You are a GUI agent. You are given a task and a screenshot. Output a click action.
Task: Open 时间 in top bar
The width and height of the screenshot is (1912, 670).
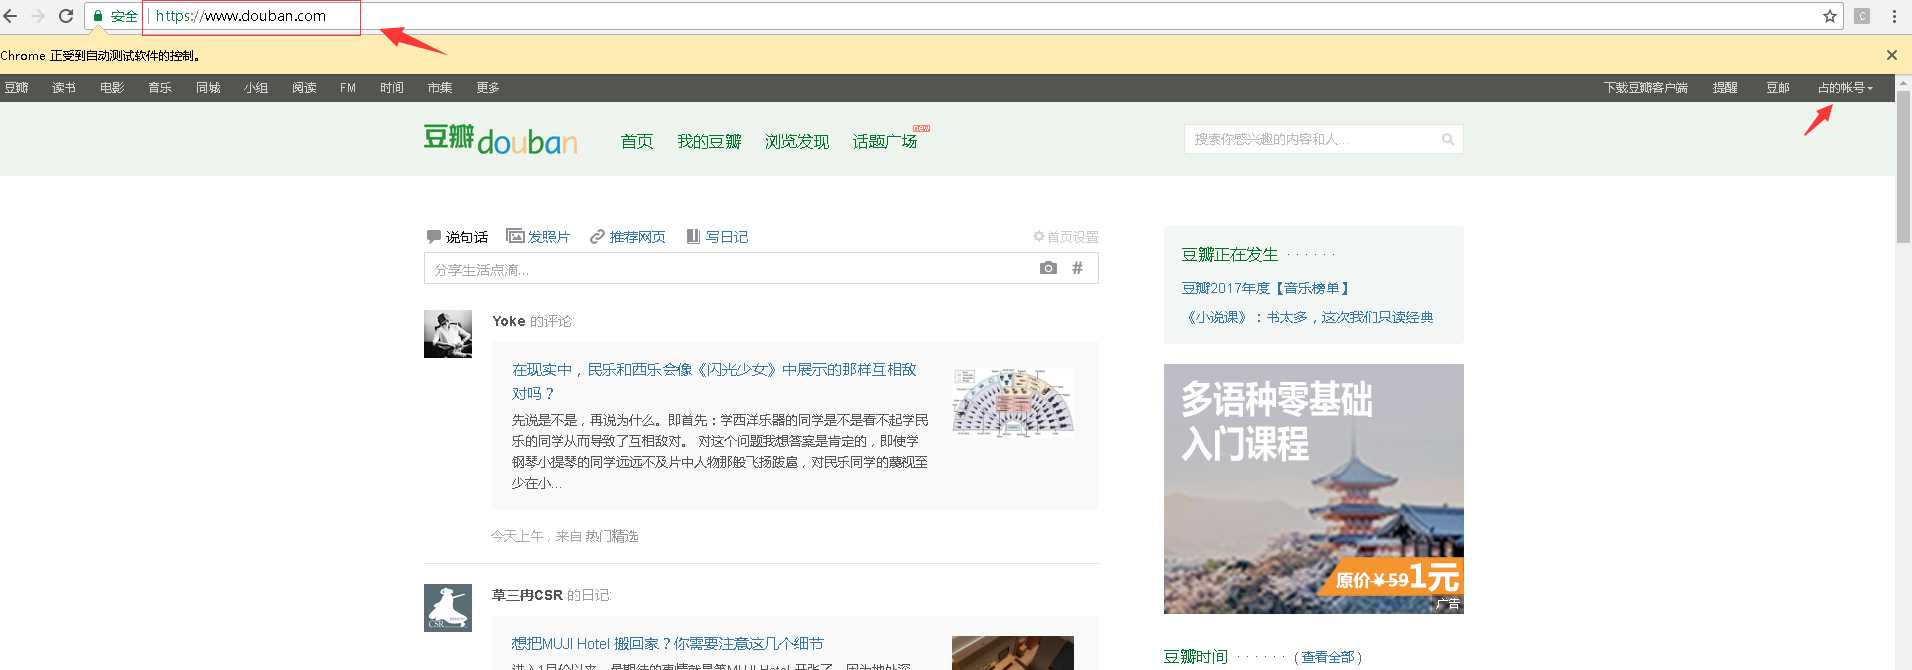(x=392, y=88)
